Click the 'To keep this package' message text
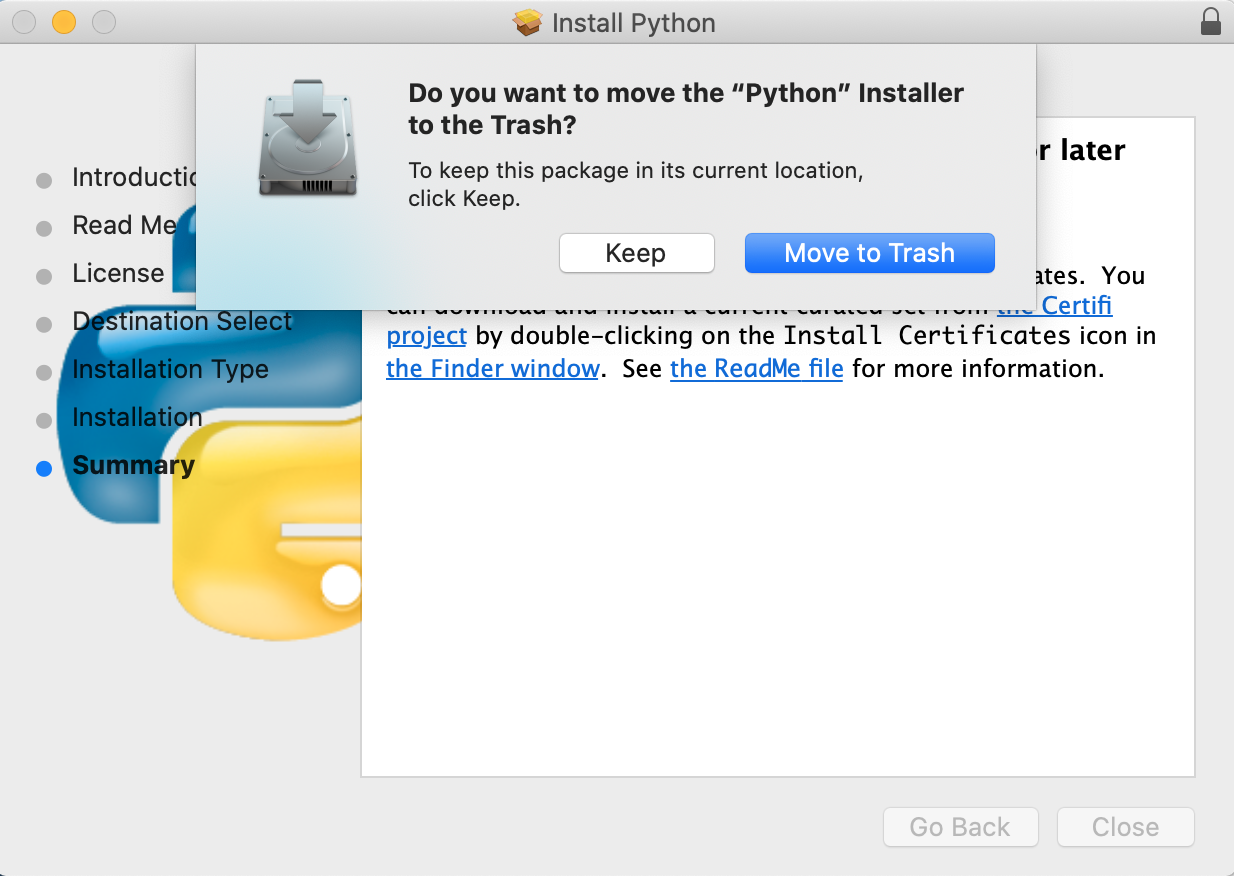Viewport: 1234px width, 876px height. pos(635,184)
